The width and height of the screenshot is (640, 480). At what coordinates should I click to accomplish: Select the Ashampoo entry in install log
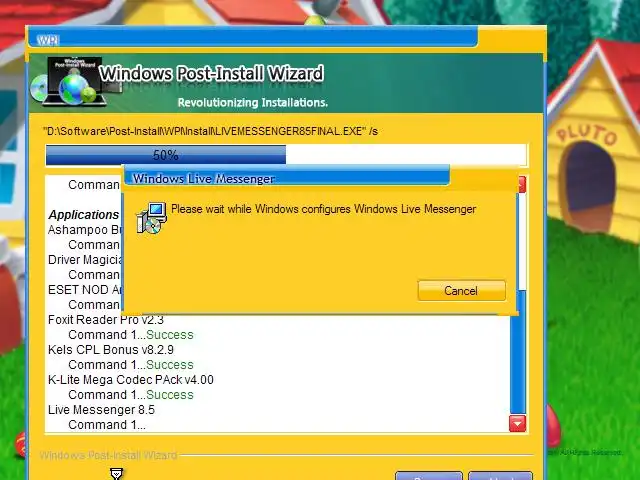click(85, 230)
